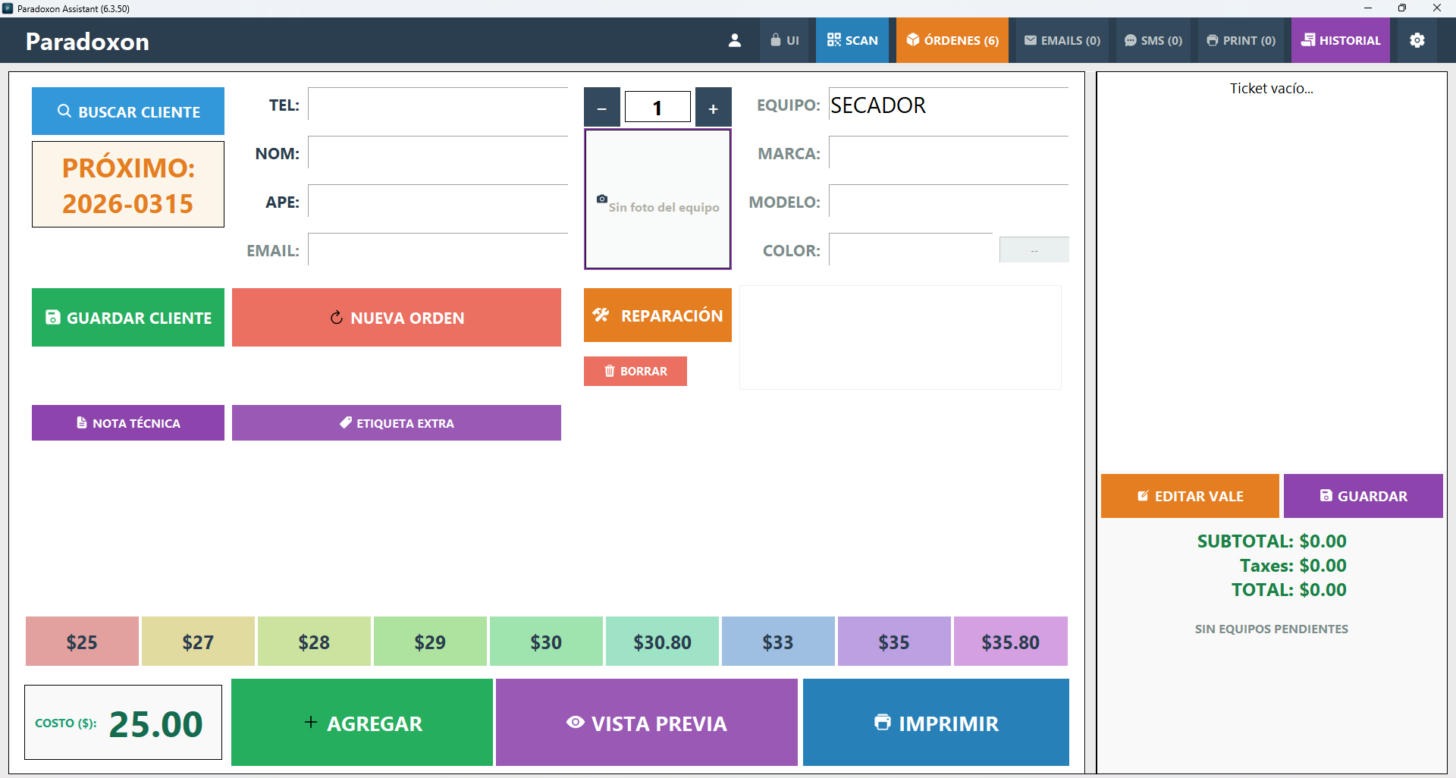Screen dimensions: 1456x778
Task: Open the ÓRDENES (6) tab
Action: tap(952, 41)
